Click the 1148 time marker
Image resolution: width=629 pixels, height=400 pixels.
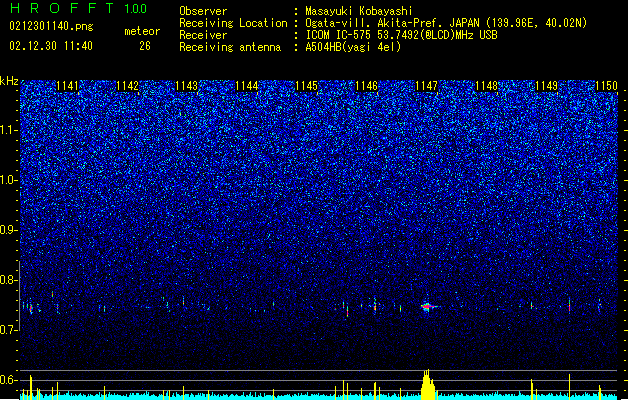coord(486,86)
